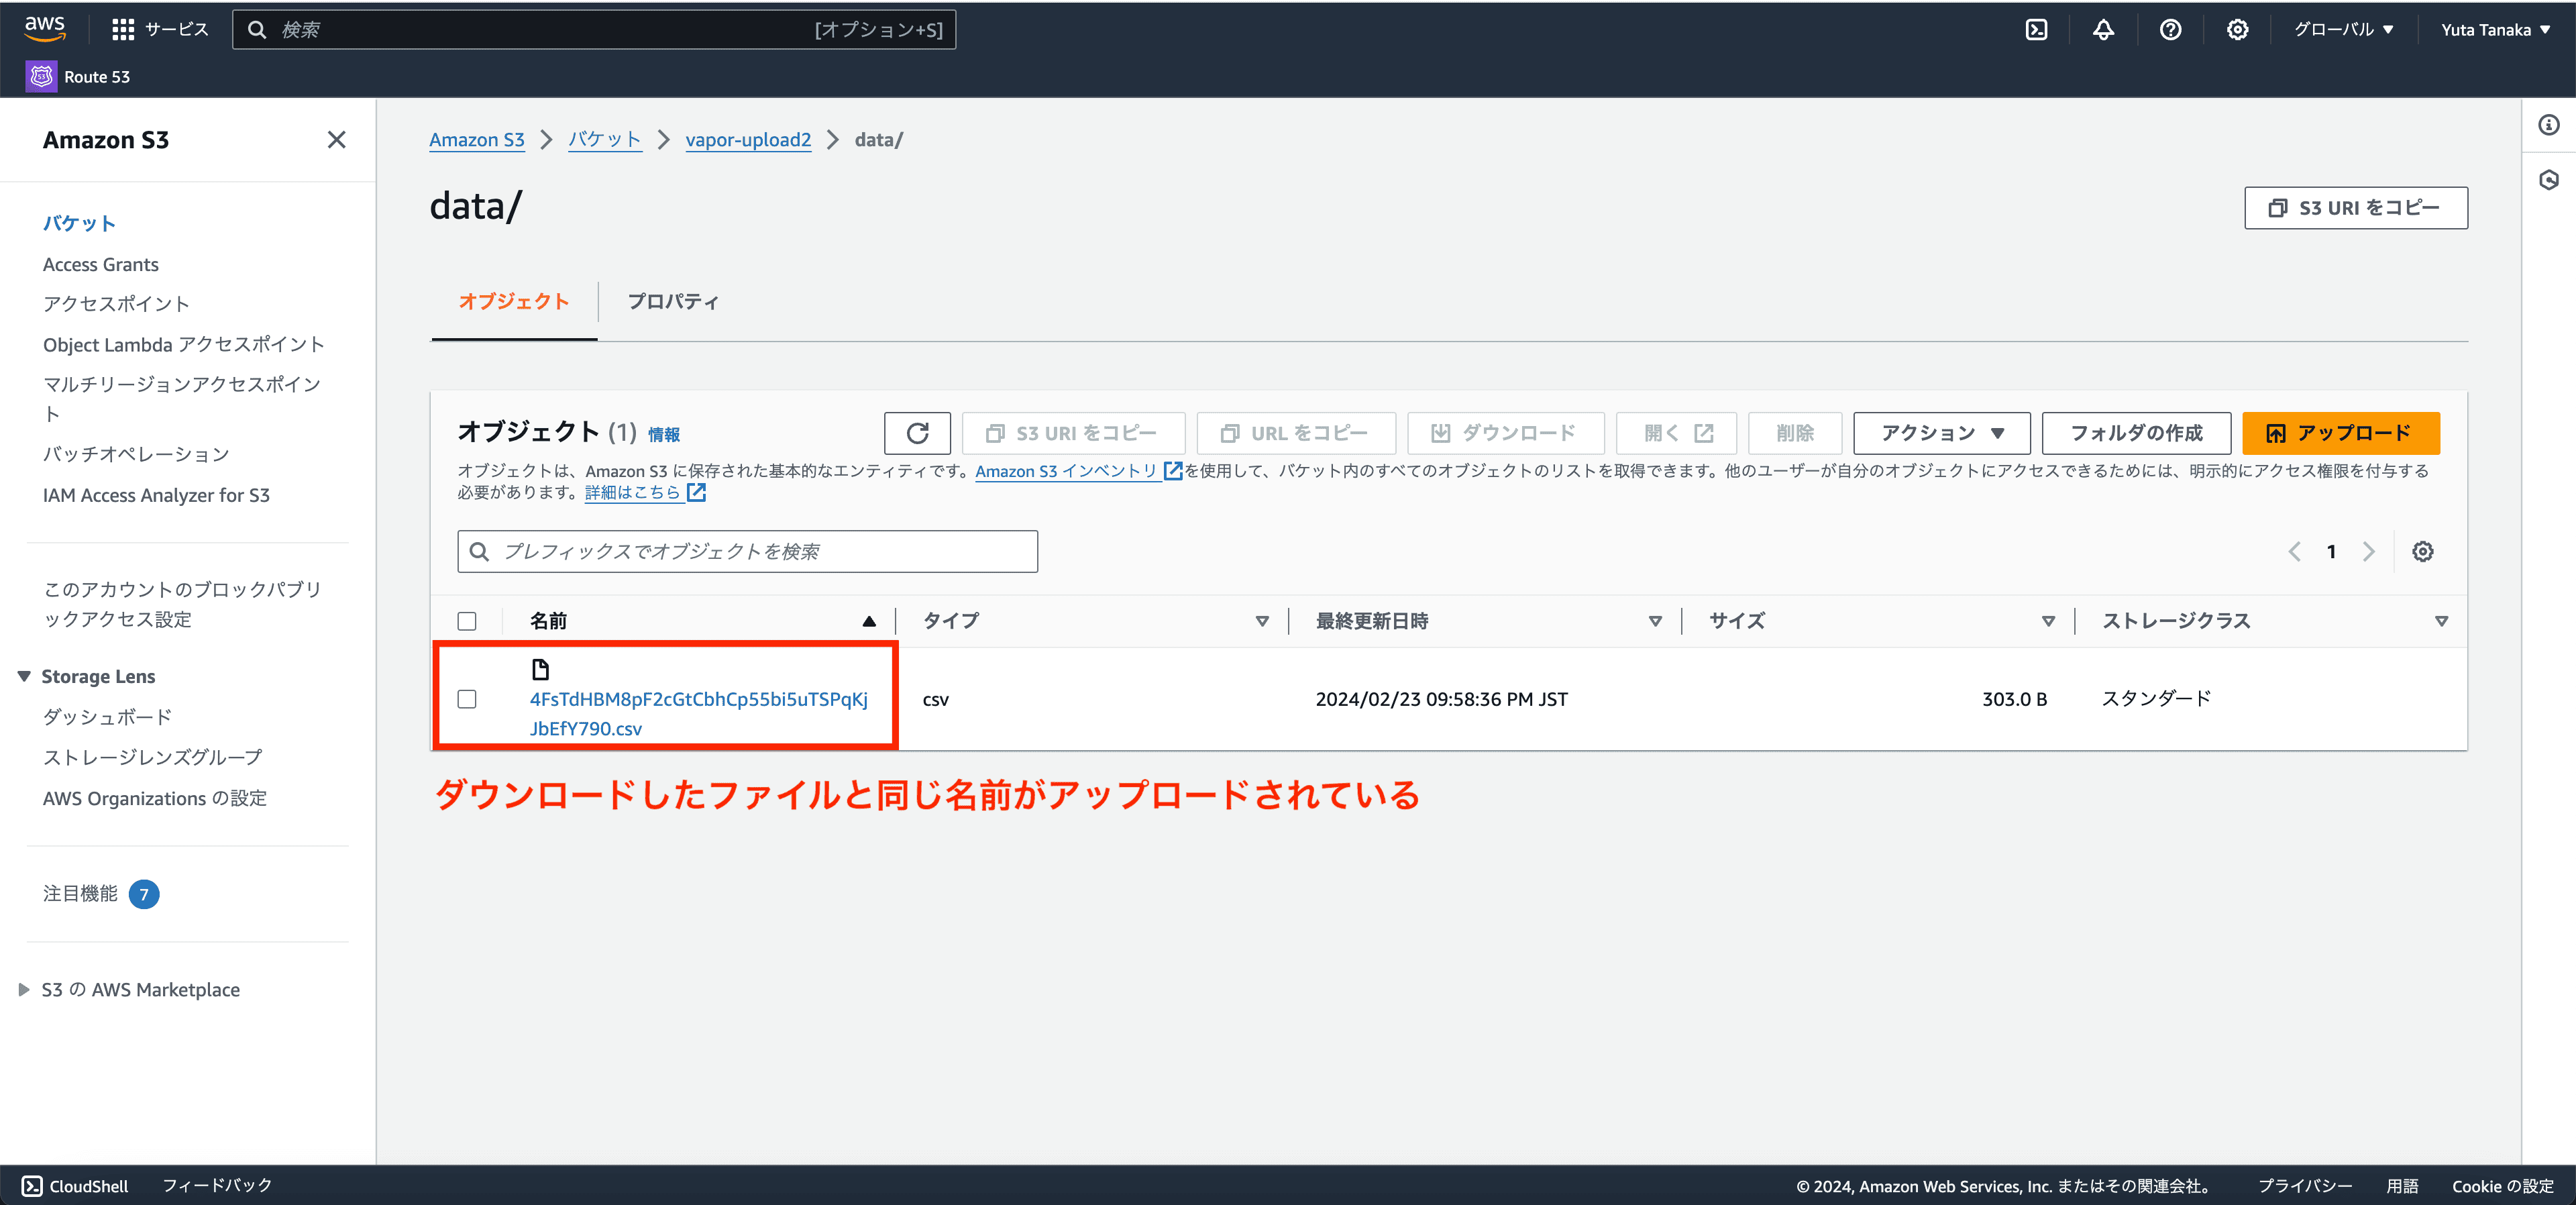The width and height of the screenshot is (2576, 1205).
Task: Open CloudShell from top navigation icon
Action: pyautogui.click(x=2036, y=30)
